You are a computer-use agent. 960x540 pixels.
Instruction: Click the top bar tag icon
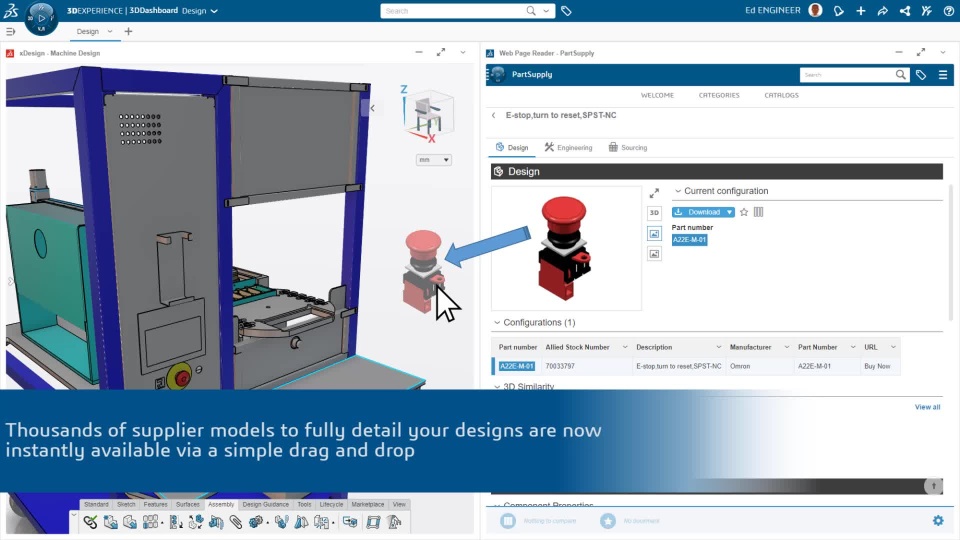tap(566, 11)
